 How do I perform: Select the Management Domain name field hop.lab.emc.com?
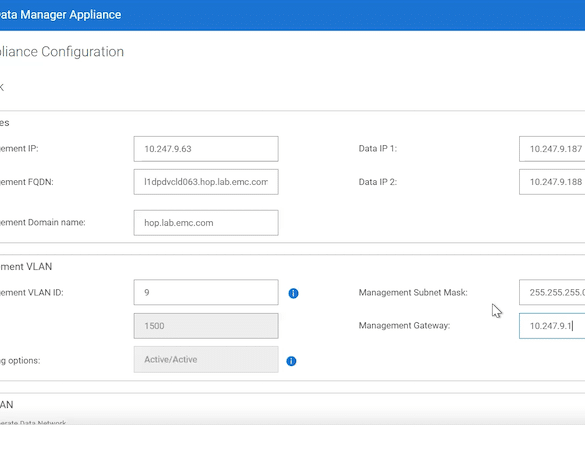[x=206, y=223]
